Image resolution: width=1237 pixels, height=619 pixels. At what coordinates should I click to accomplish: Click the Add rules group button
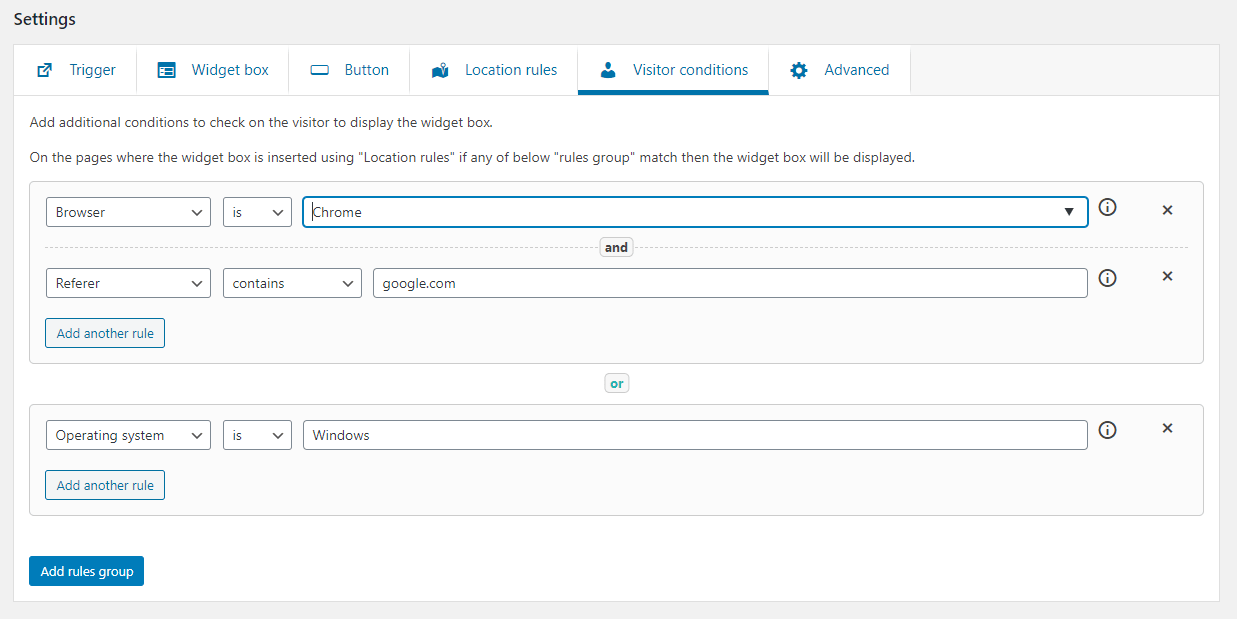coord(87,571)
